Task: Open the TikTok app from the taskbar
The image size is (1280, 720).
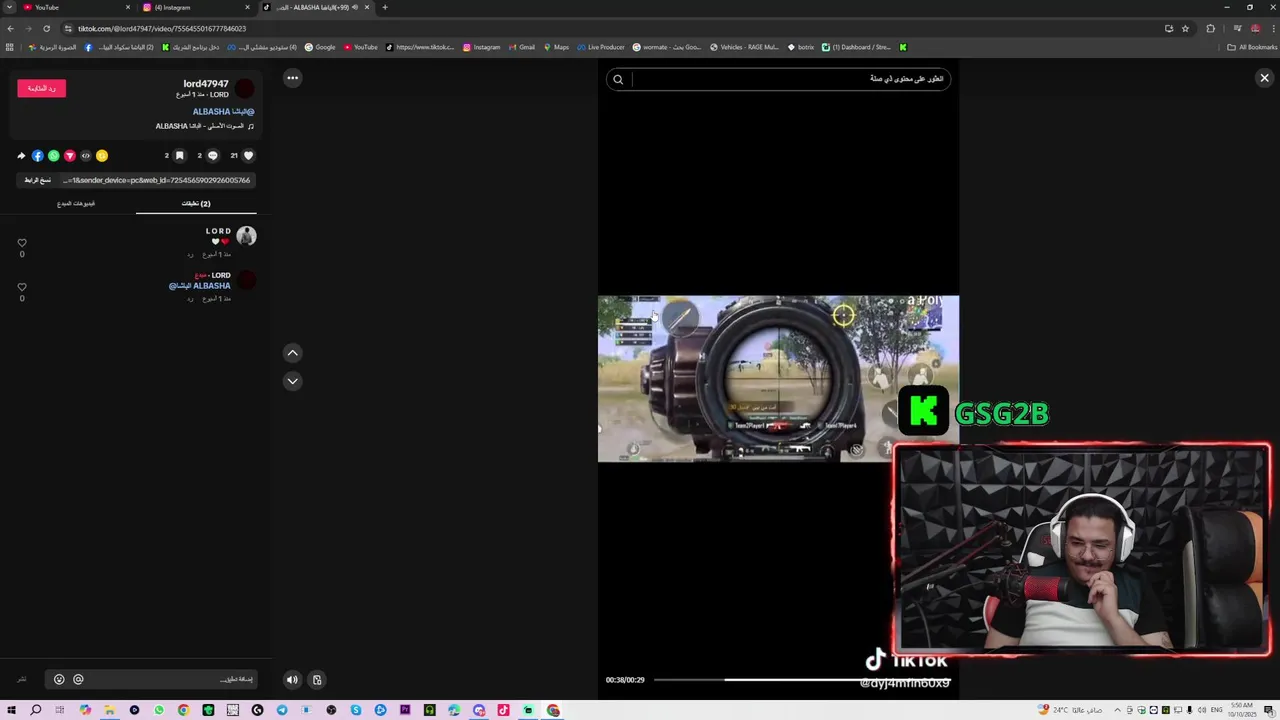Action: click(503, 710)
